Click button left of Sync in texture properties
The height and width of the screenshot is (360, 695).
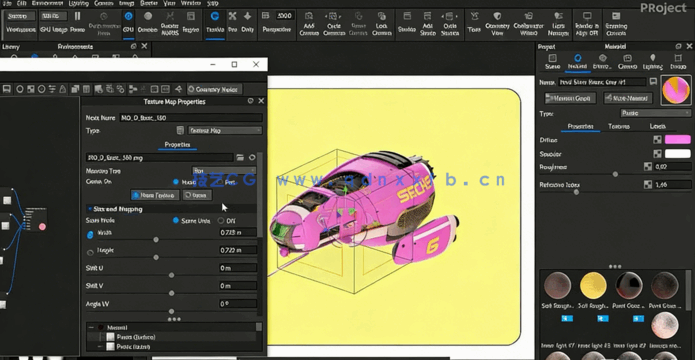point(155,195)
